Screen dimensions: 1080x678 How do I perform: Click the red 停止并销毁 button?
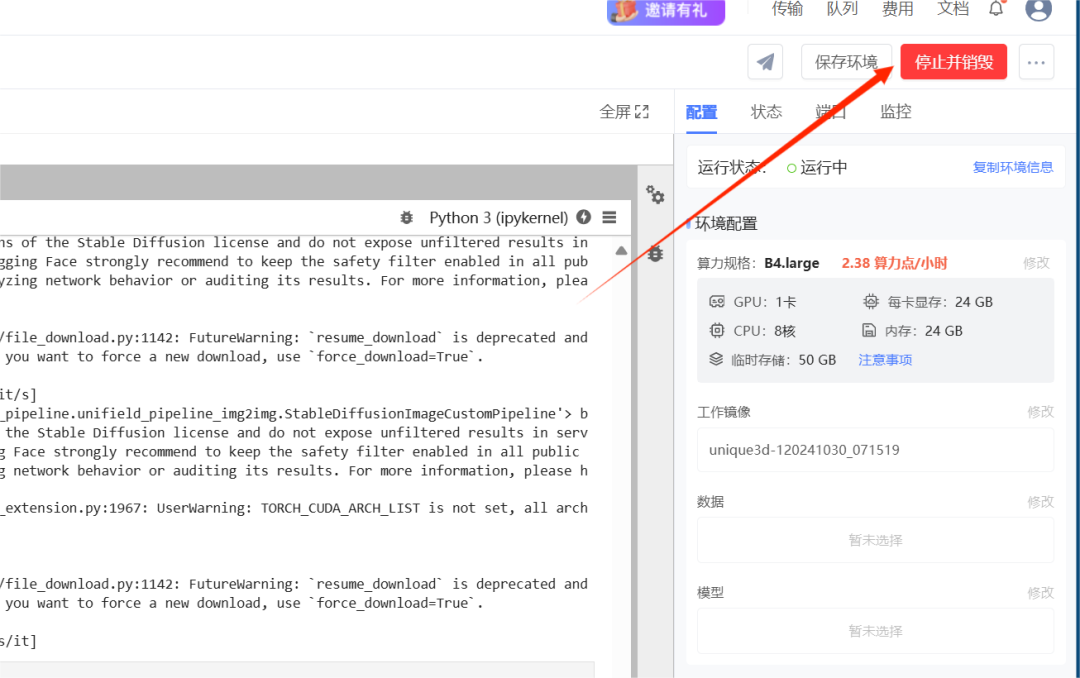coord(953,62)
